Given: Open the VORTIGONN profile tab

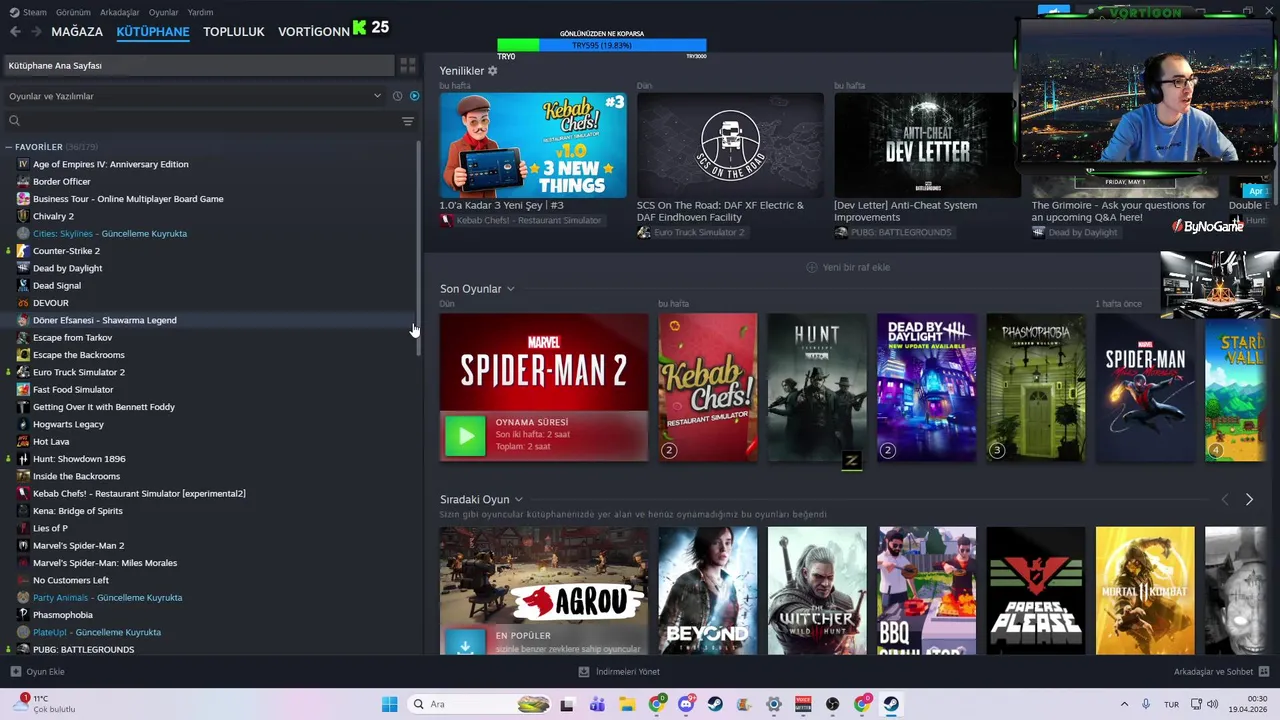Looking at the screenshot, I should coord(314,31).
